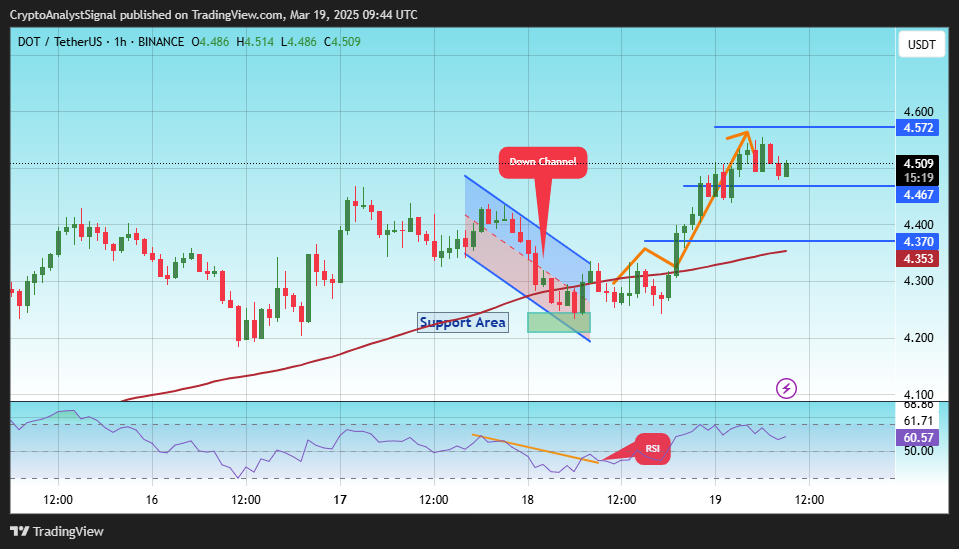Click the red 4.353 moving average label
The height and width of the screenshot is (549, 959).
918,259
